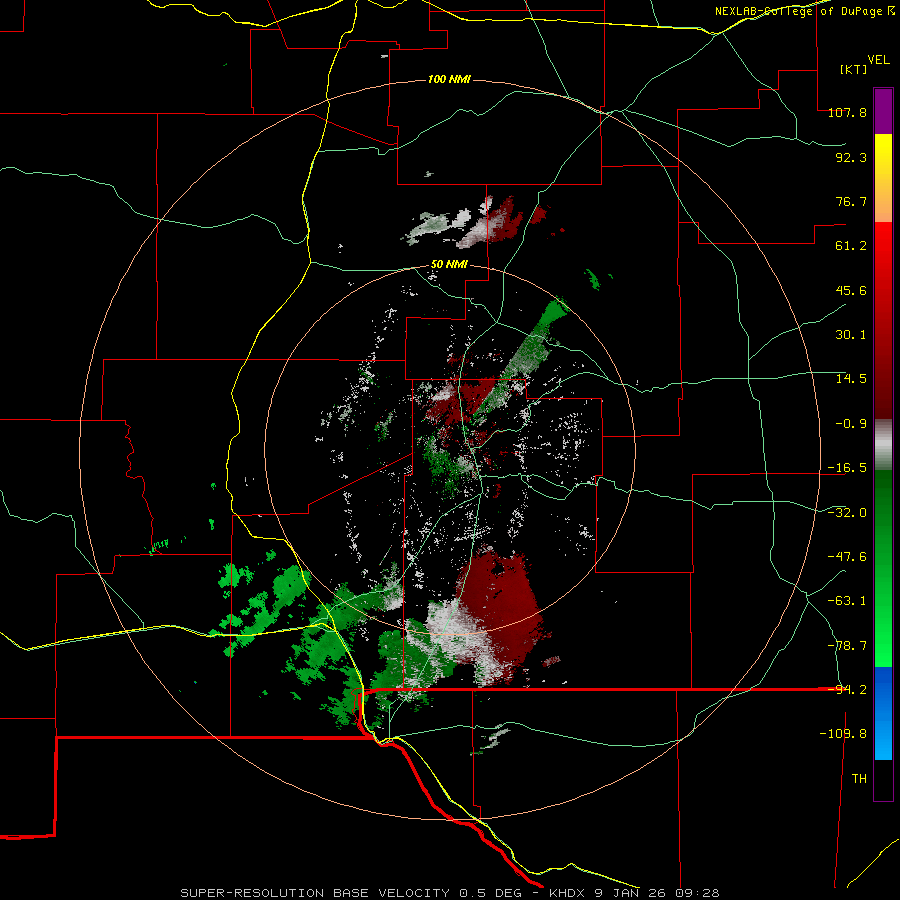Screen dimensions: 900x900
Task: Click the blue segment of the velocity color bar
Action: click(883, 713)
